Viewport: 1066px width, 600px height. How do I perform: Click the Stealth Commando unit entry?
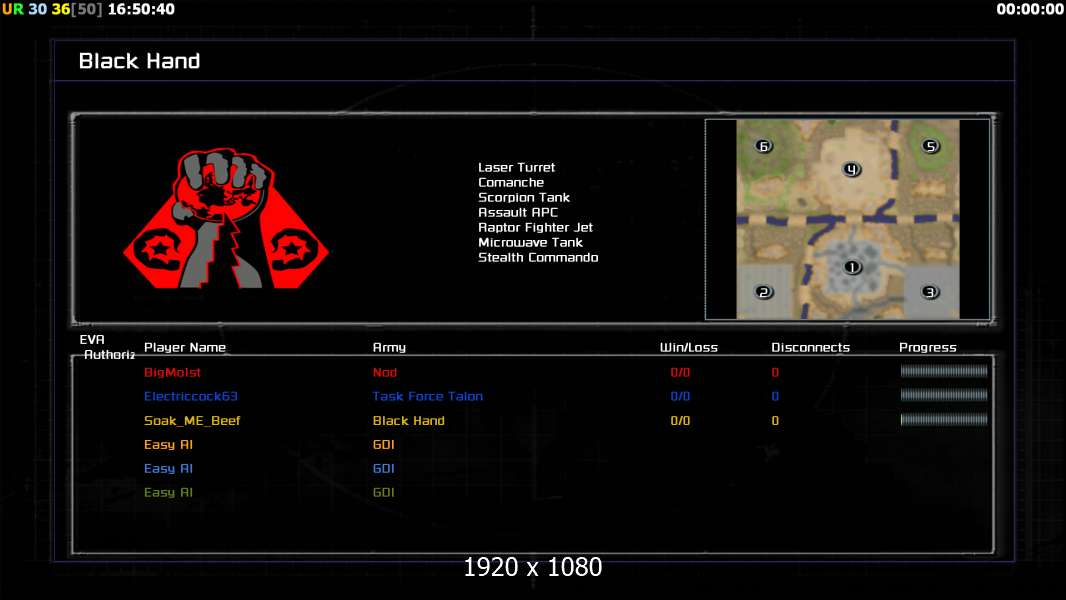(x=538, y=257)
